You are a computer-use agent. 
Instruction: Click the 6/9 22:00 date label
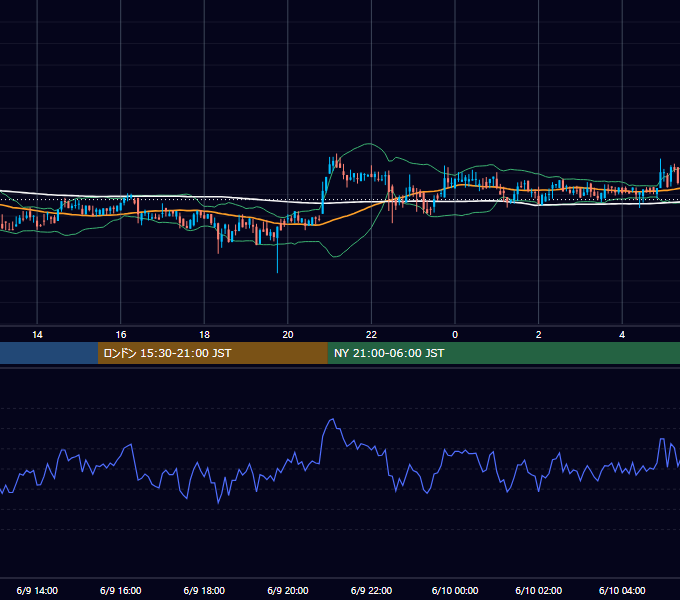pos(371,590)
